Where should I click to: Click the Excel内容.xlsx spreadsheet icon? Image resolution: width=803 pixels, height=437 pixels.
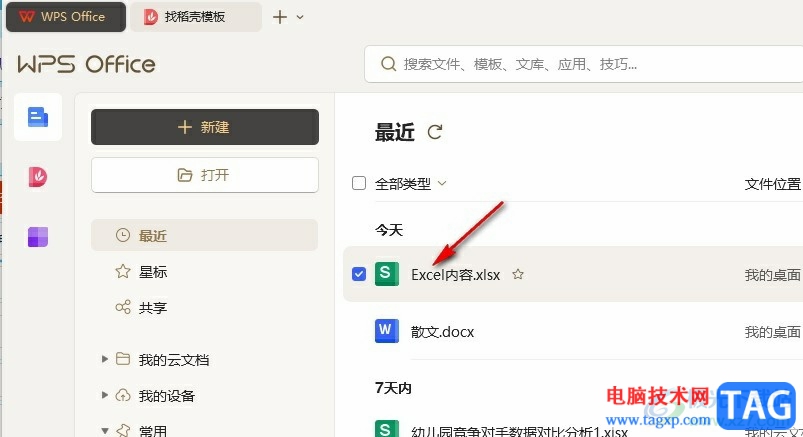tap(387, 274)
